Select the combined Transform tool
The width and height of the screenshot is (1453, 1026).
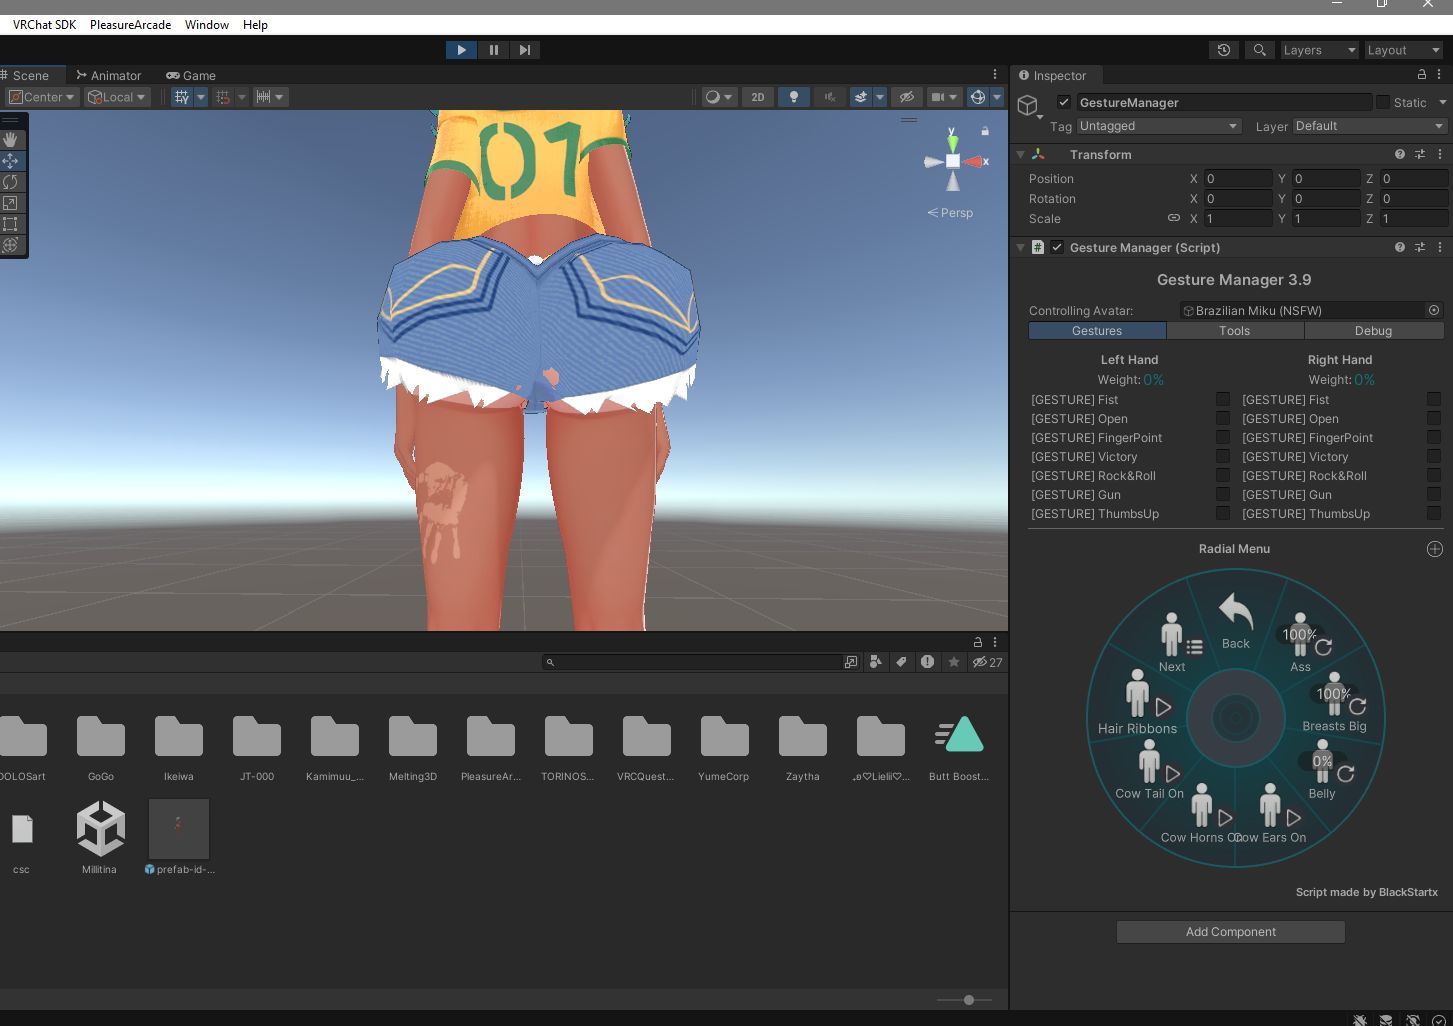click(11, 245)
